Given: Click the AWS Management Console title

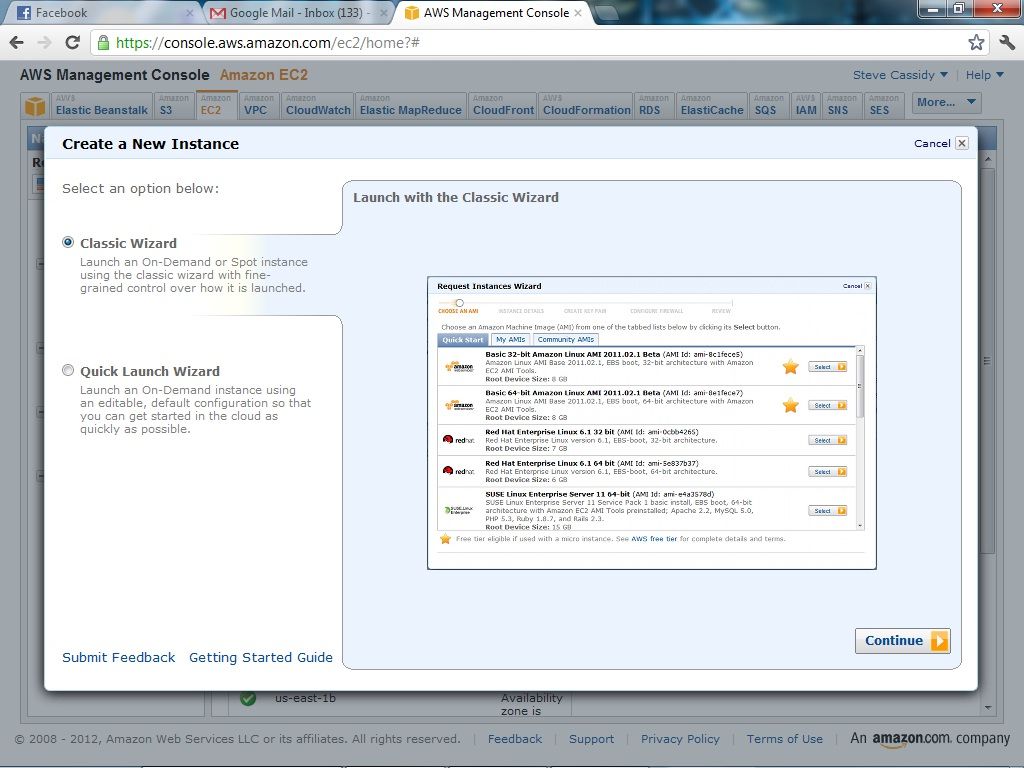Looking at the screenshot, I should [x=114, y=75].
